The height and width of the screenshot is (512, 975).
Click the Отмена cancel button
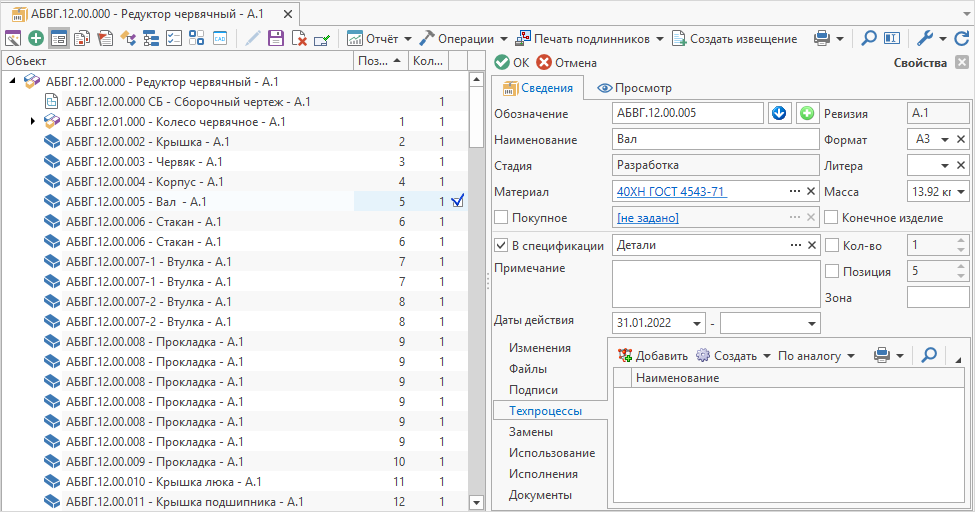(566, 62)
